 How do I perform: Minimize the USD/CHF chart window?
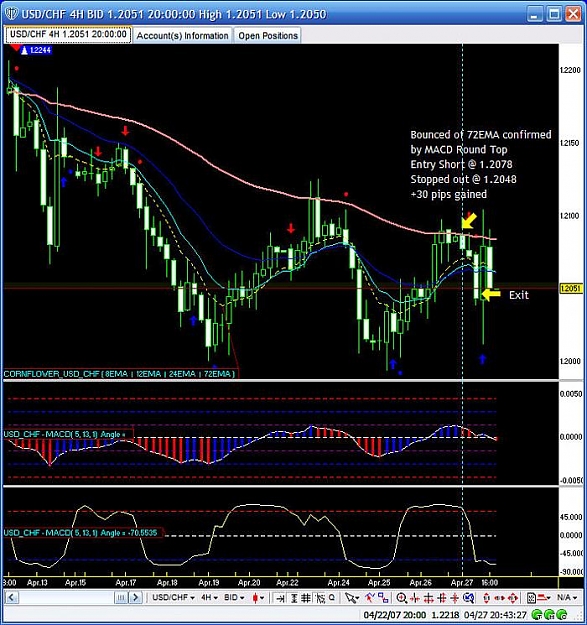534,14
